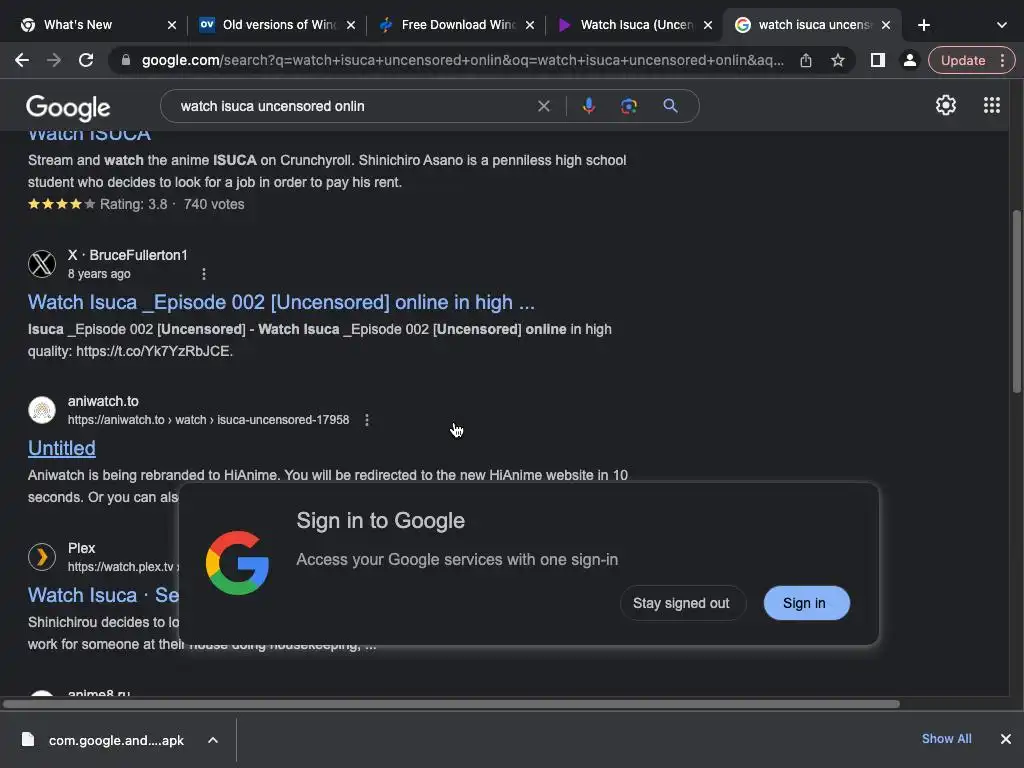Click the horizontal page scrollbar
Screen dimensions: 1024x768
tap(451, 704)
